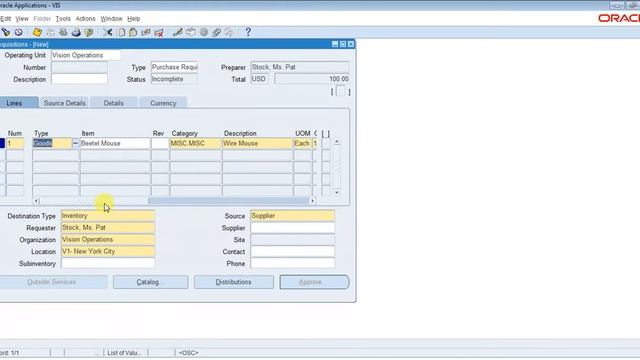Click the lines vertical scrollbar up arrow

[337, 142]
